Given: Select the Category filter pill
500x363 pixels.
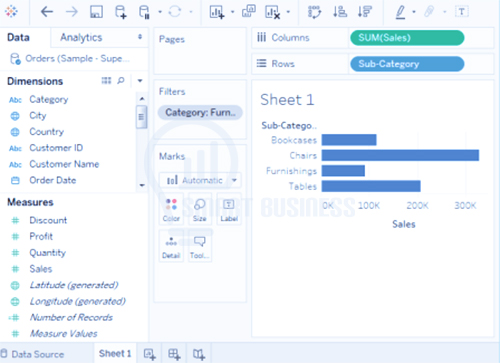Looking at the screenshot, I should point(200,112).
